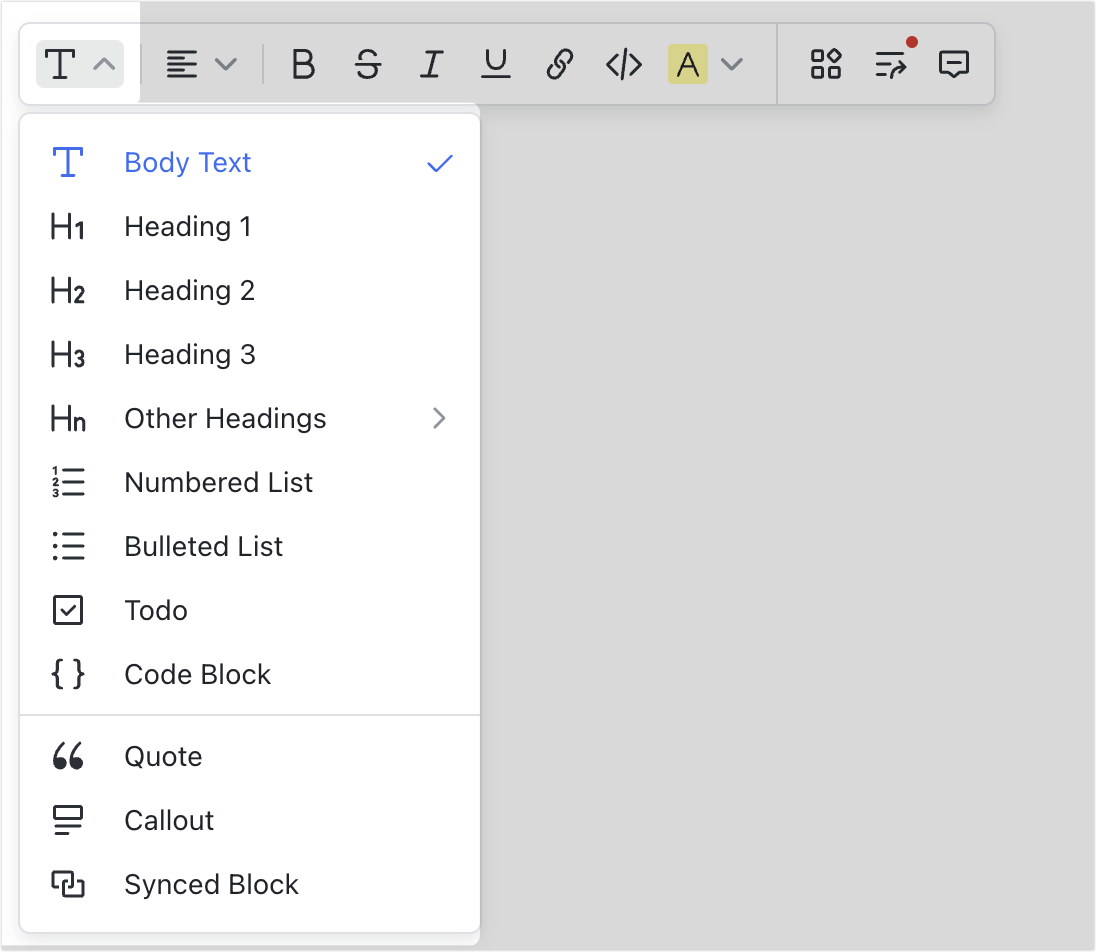Toggle italic formatting
The image size is (1096, 952).
431,64
